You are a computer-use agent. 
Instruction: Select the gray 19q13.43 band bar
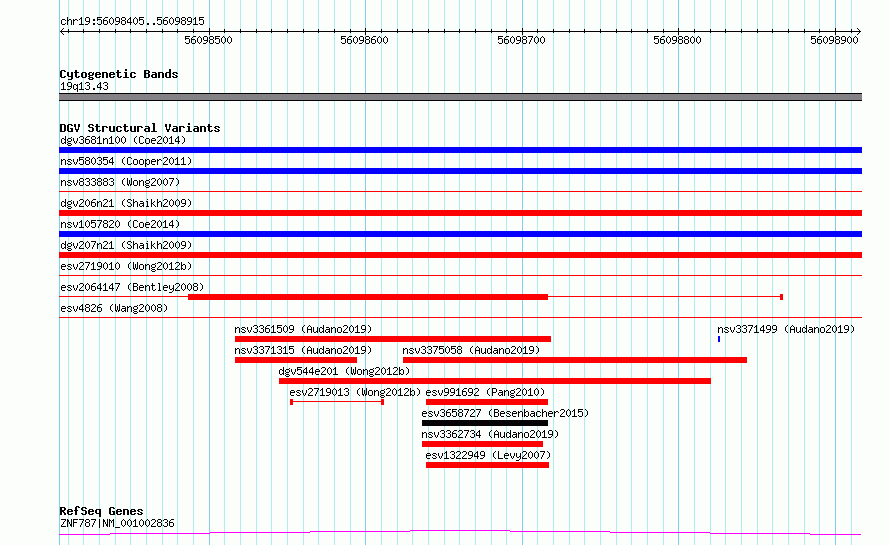[460, 97]
